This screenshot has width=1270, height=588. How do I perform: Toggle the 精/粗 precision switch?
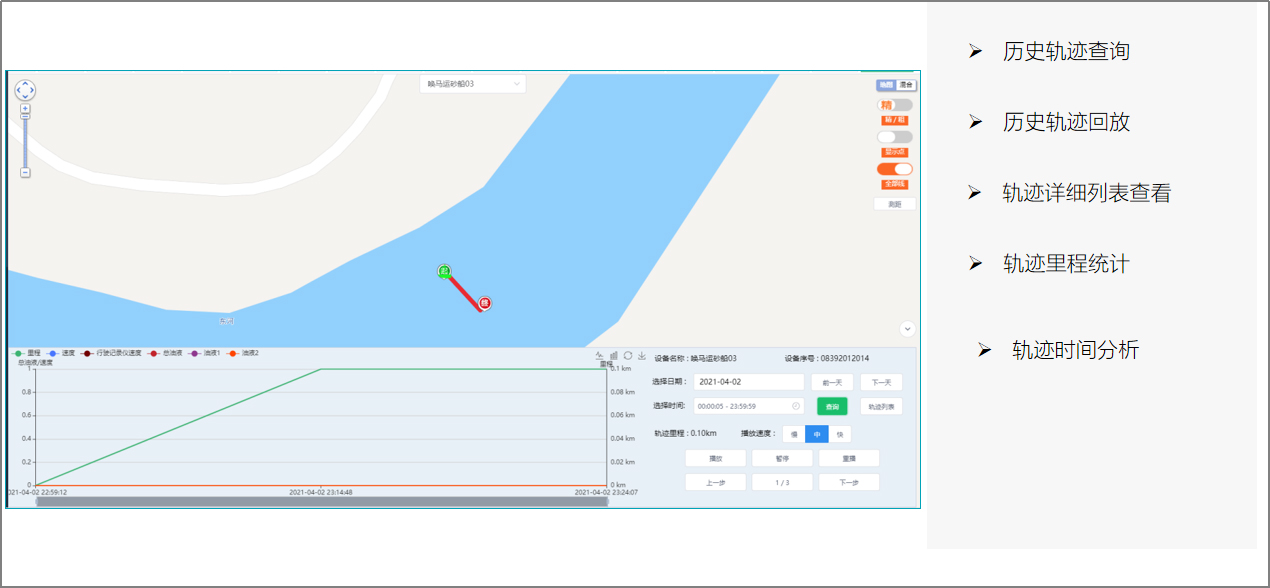894,105
